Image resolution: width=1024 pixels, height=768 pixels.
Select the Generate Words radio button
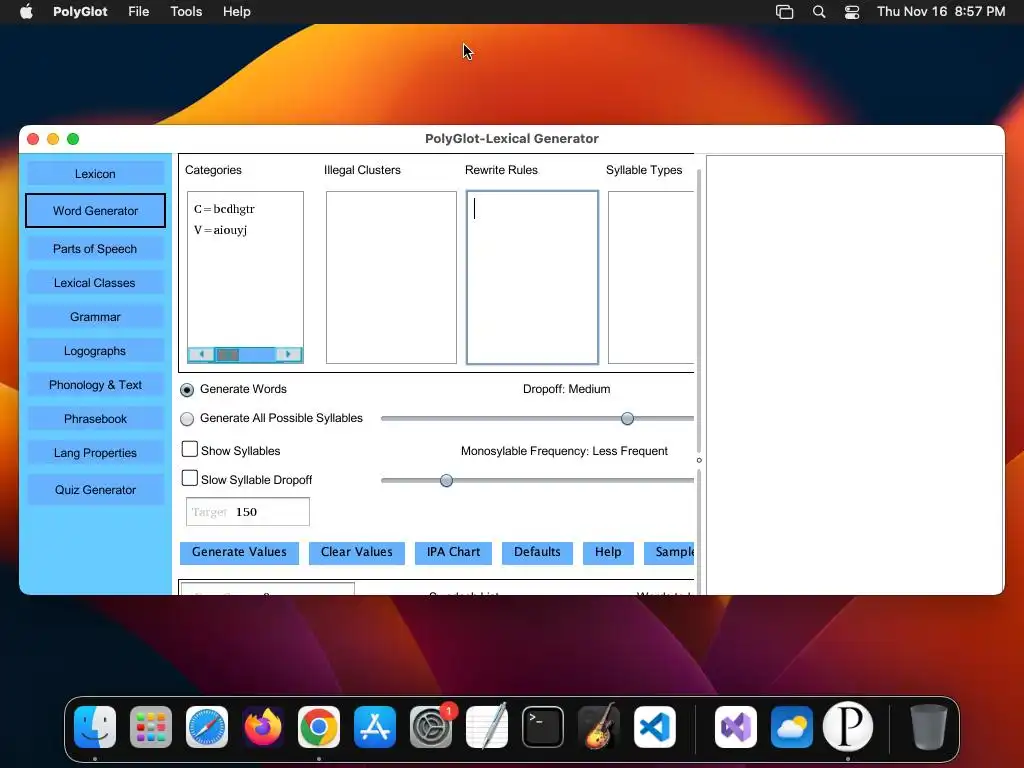click(187, 390)
